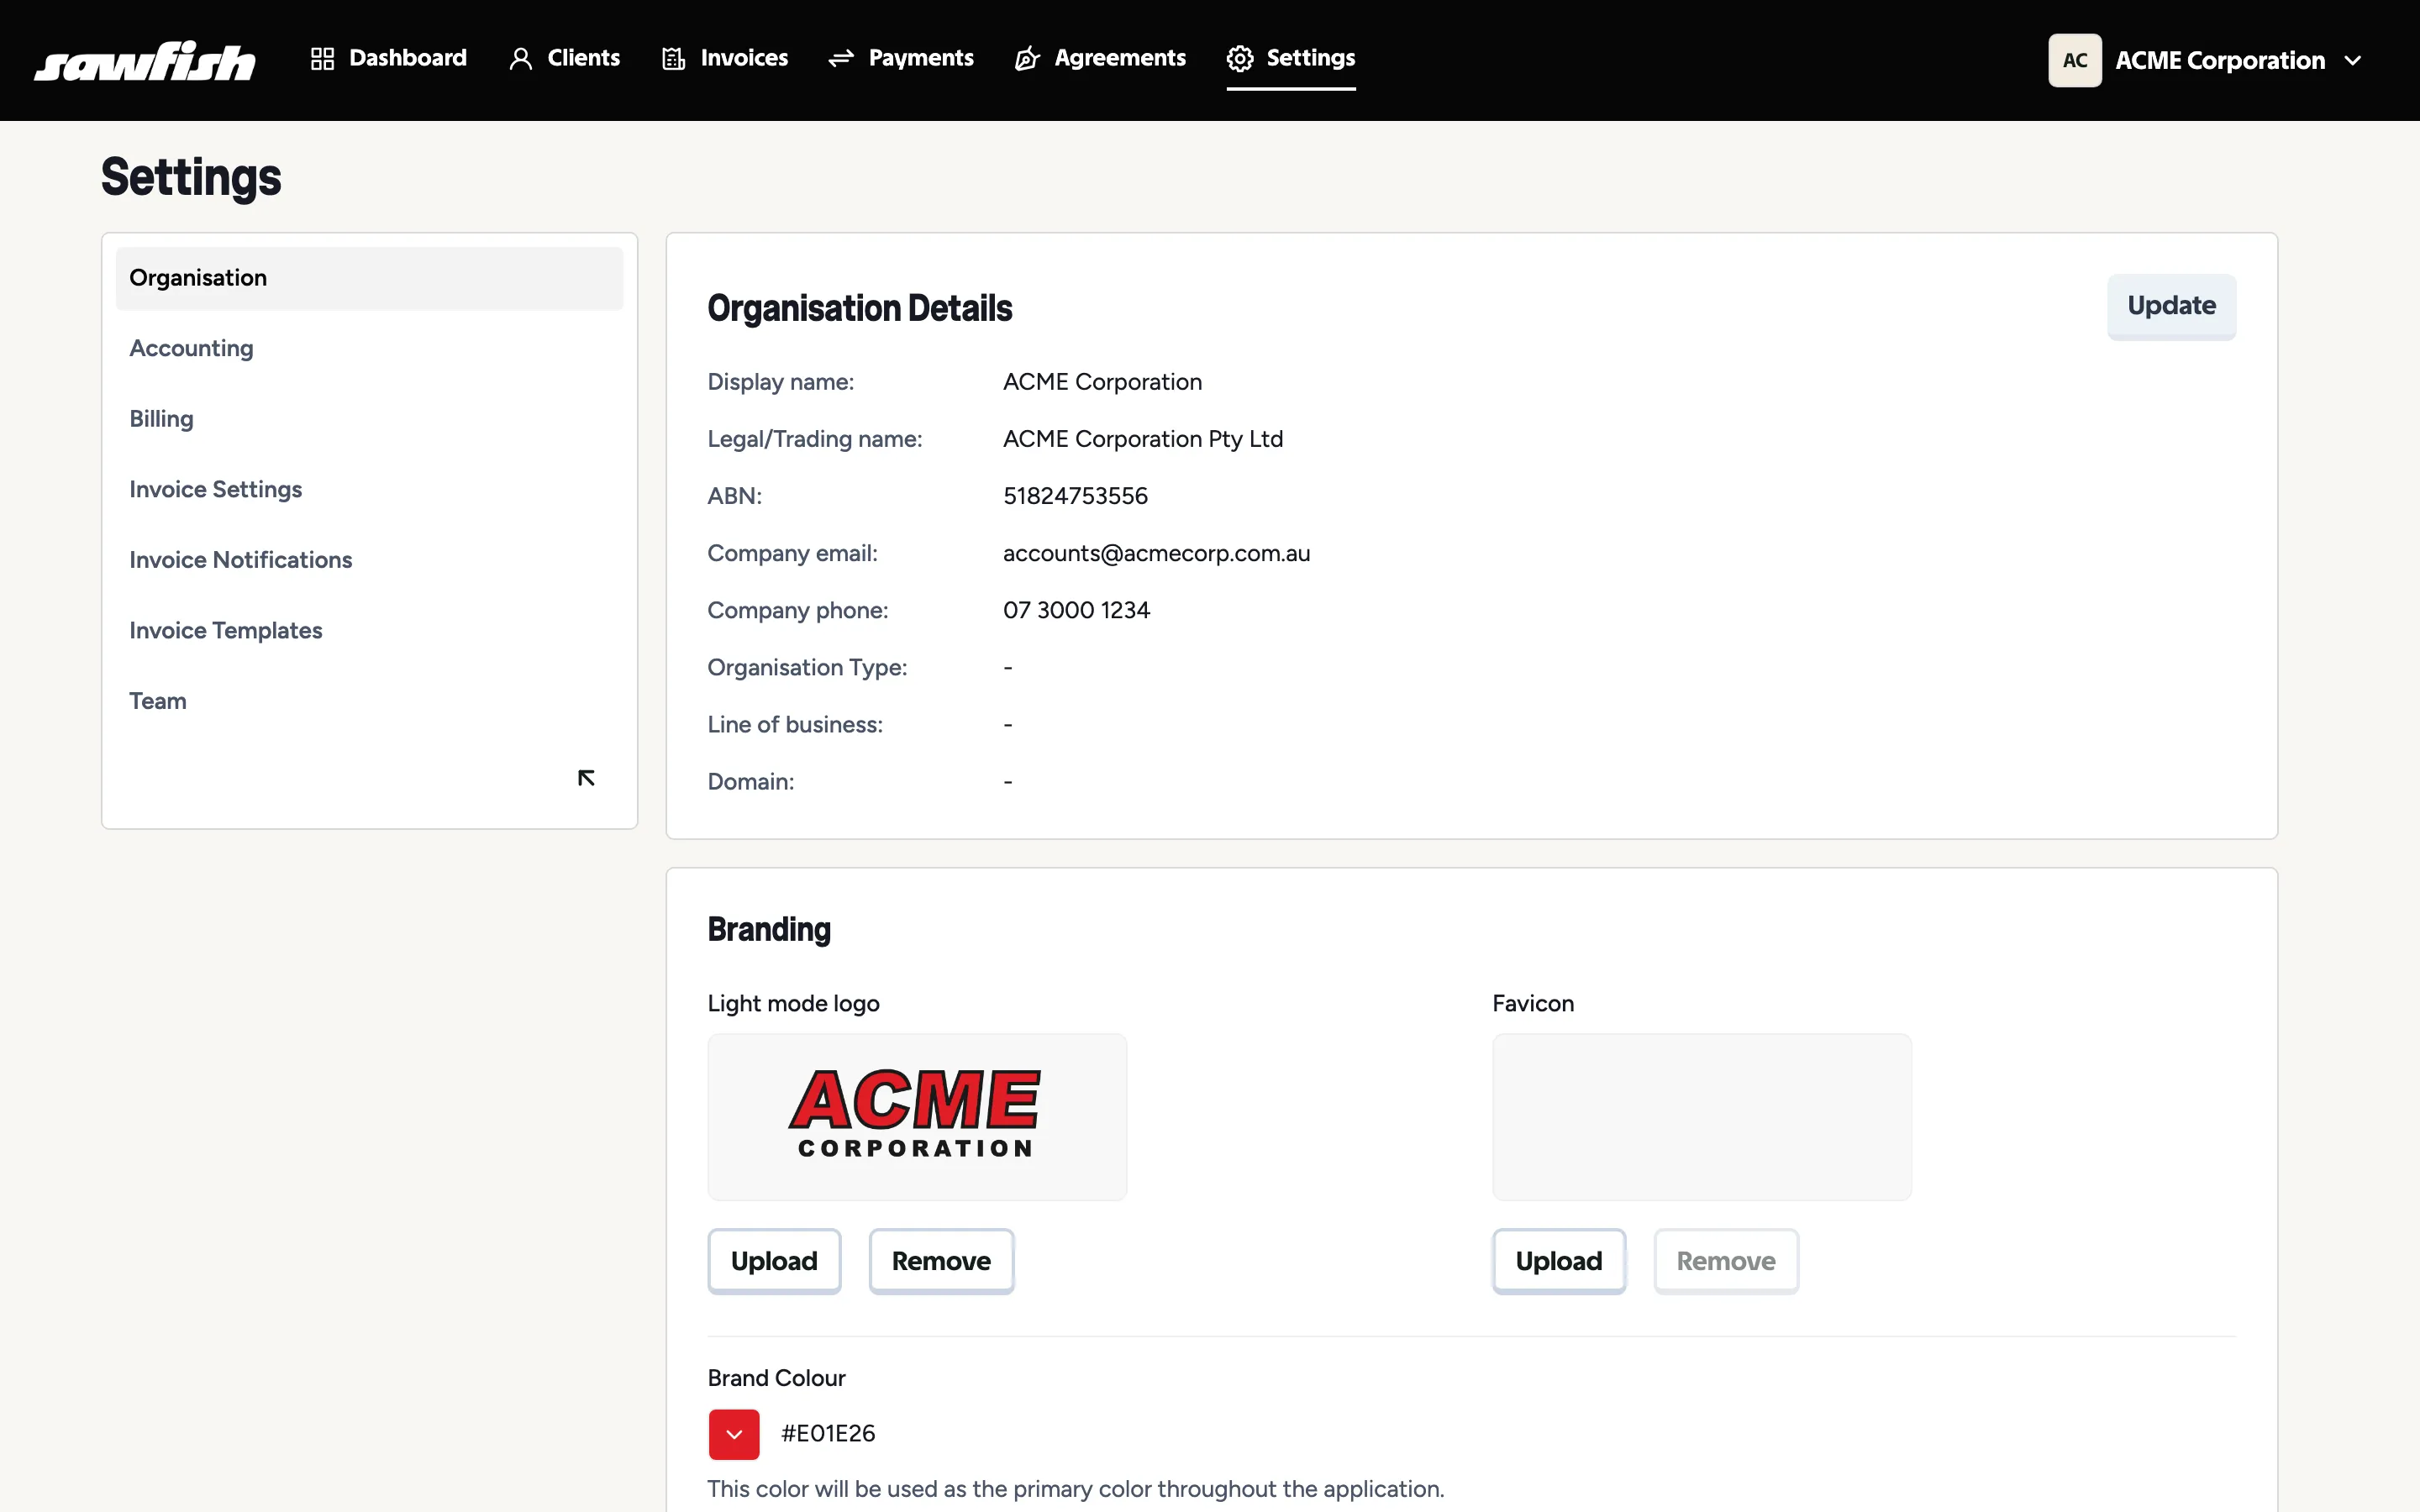Select the Organisation settings tab

[369, 278]
